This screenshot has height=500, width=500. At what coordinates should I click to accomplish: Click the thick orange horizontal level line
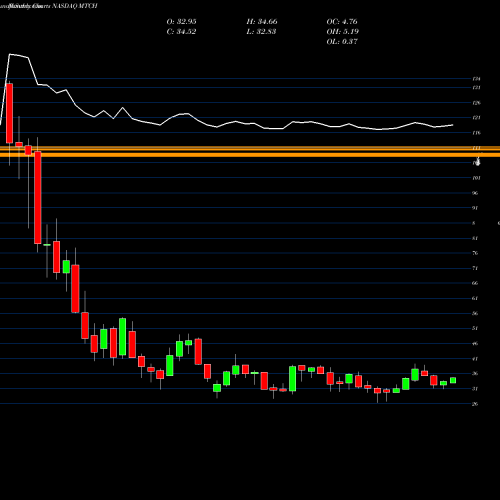(x=250, y=155)
